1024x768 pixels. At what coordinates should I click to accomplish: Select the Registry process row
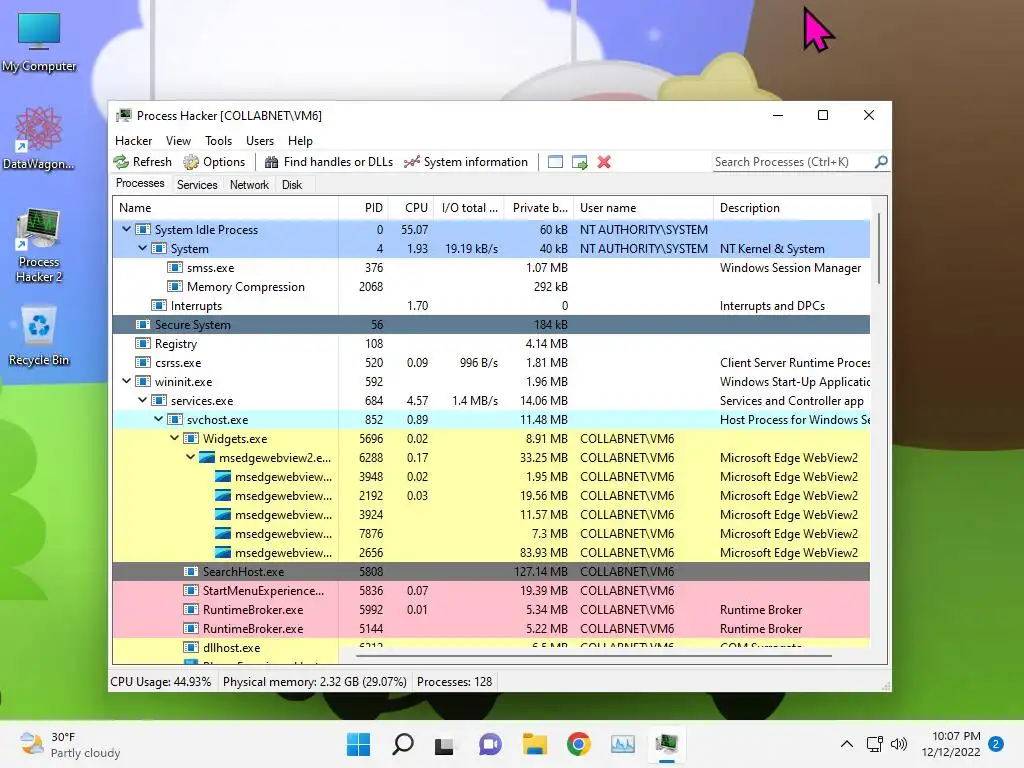[491, 344]
